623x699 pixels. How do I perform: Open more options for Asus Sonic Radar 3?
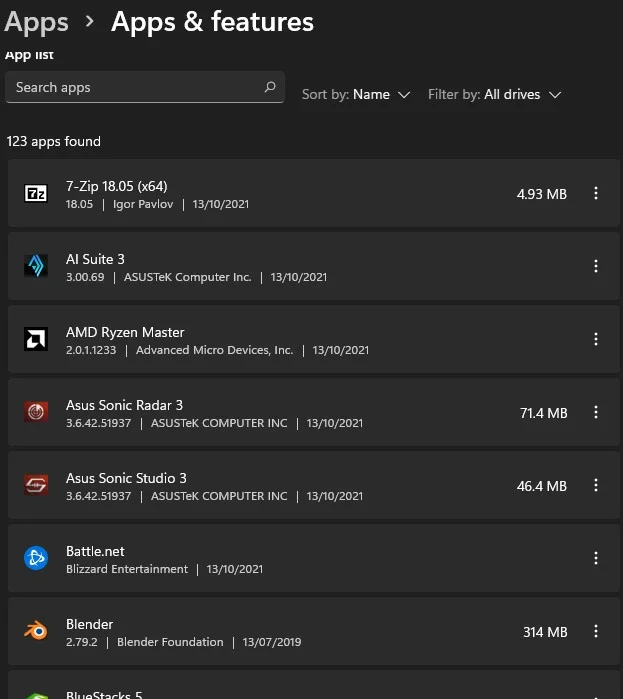click(x=596, y=412)
